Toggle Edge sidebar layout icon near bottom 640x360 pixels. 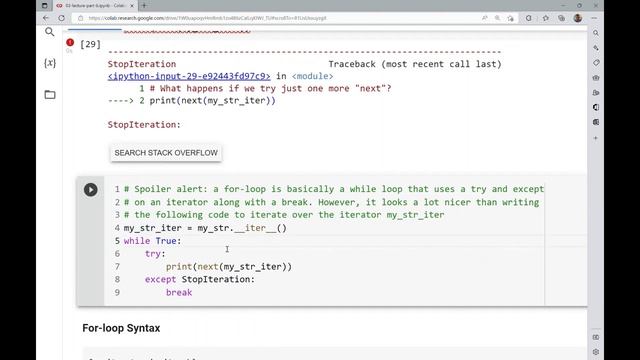pyautogui.click(x=596, y=337)
